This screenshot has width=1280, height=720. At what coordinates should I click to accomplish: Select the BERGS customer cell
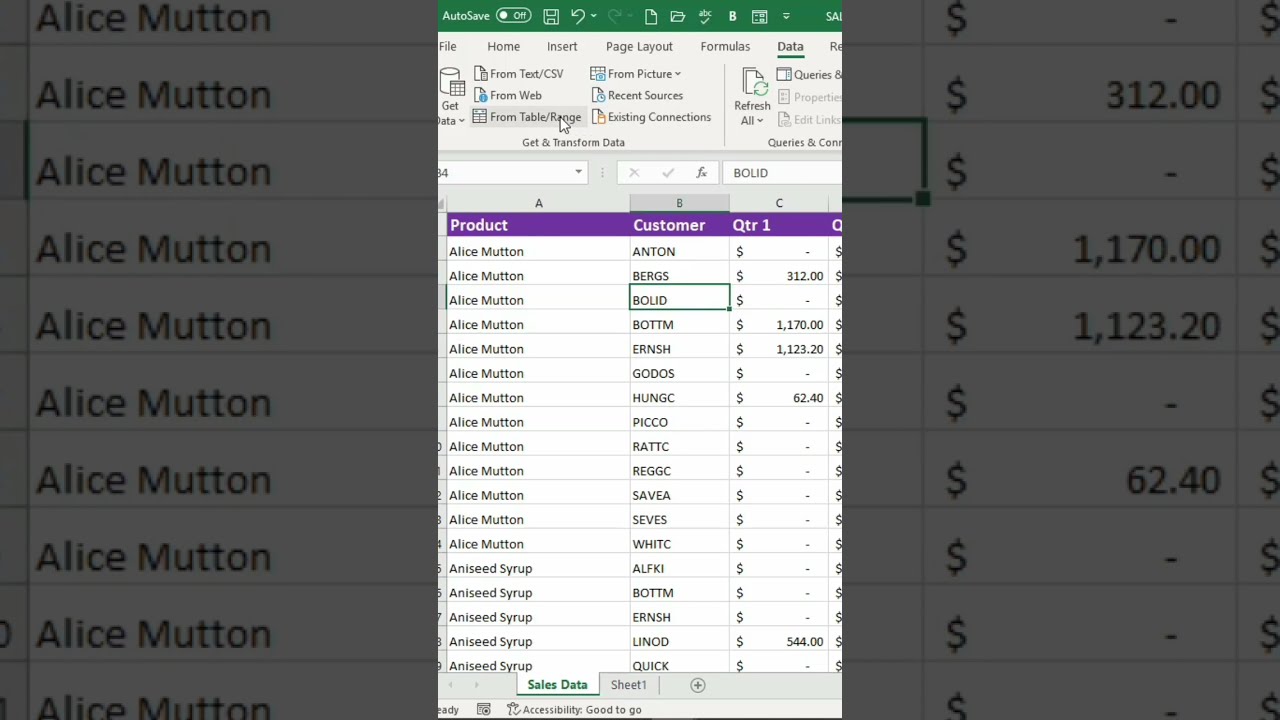coord(679,276)
